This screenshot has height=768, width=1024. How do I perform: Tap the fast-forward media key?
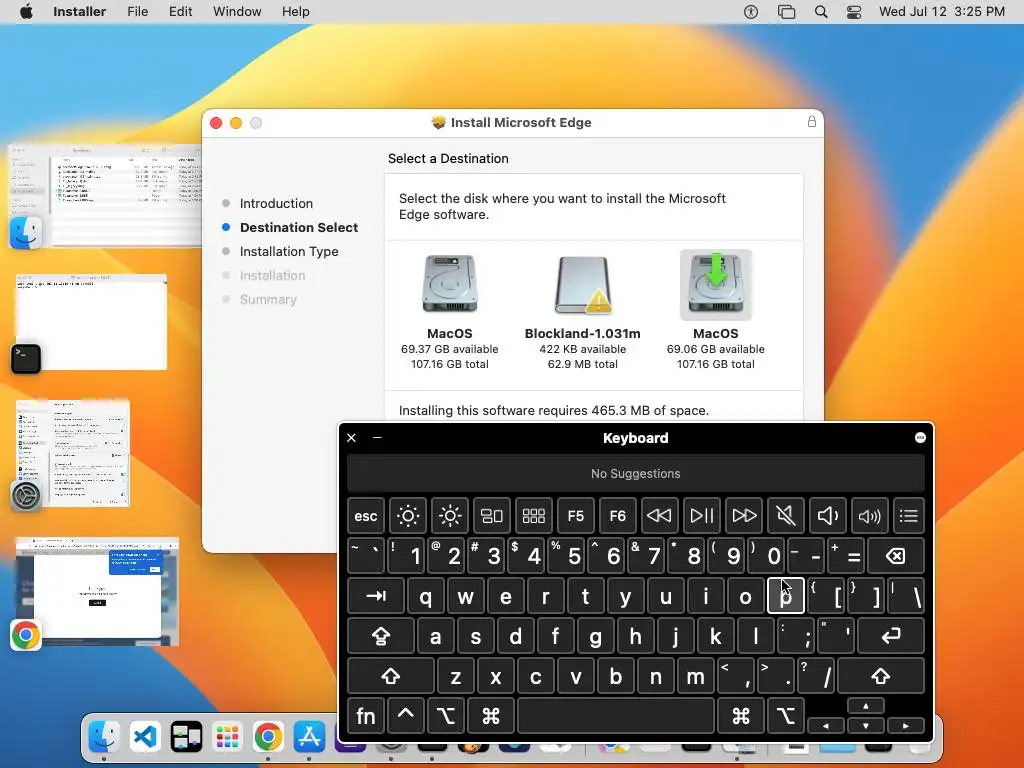point(743,516)
